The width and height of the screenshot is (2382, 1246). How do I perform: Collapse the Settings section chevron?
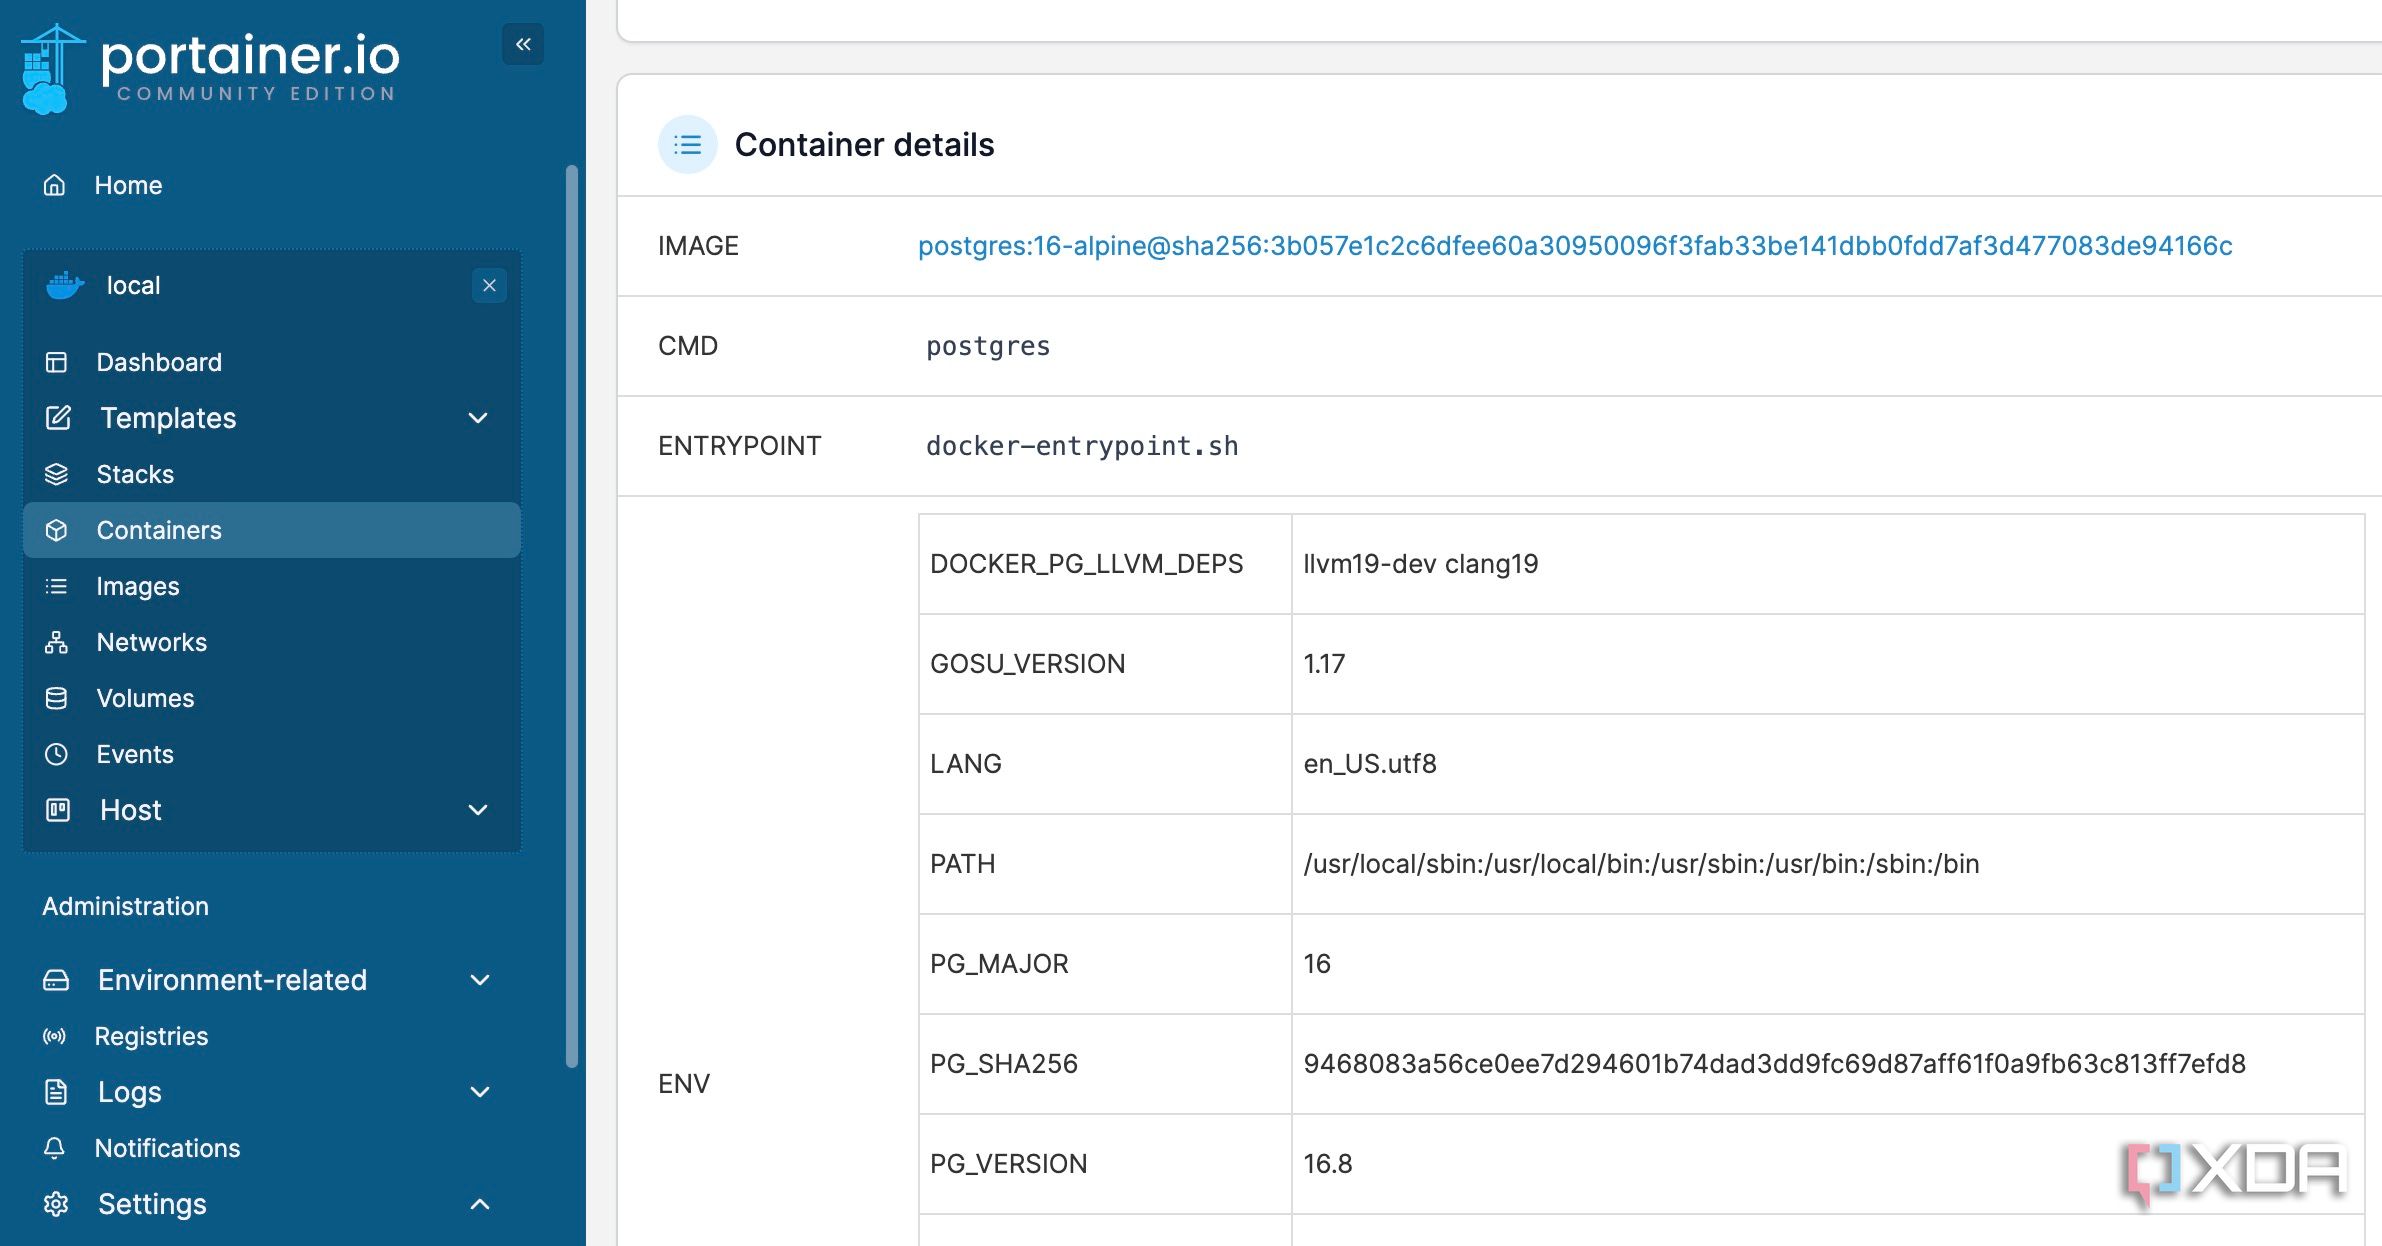480,1204
